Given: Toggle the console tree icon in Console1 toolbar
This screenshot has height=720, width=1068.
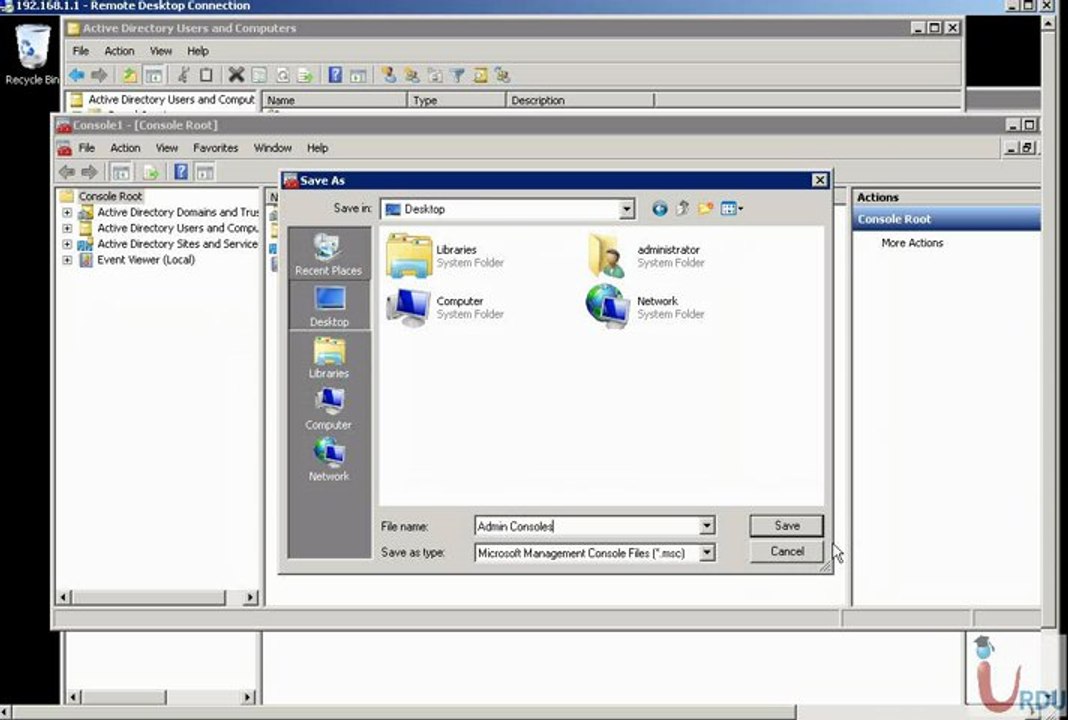Looking at the screenshot, I should (x=121, y=172).
